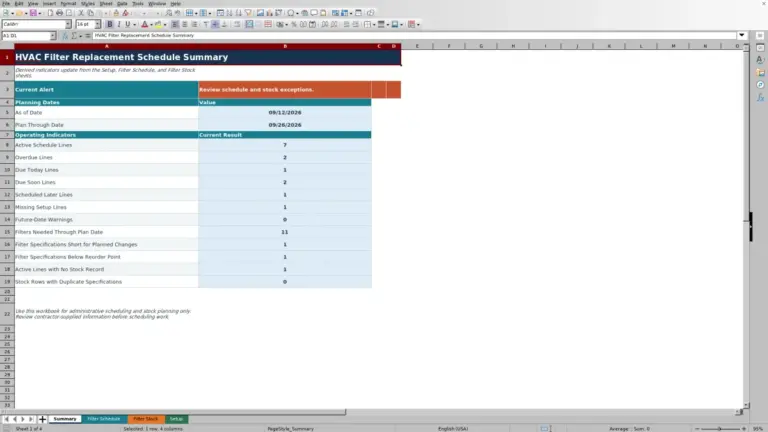The width and height of the screenshot is (768, 432).
Task: Click PageStyle_Summary in status bar
Action: (x=290, y=429)
